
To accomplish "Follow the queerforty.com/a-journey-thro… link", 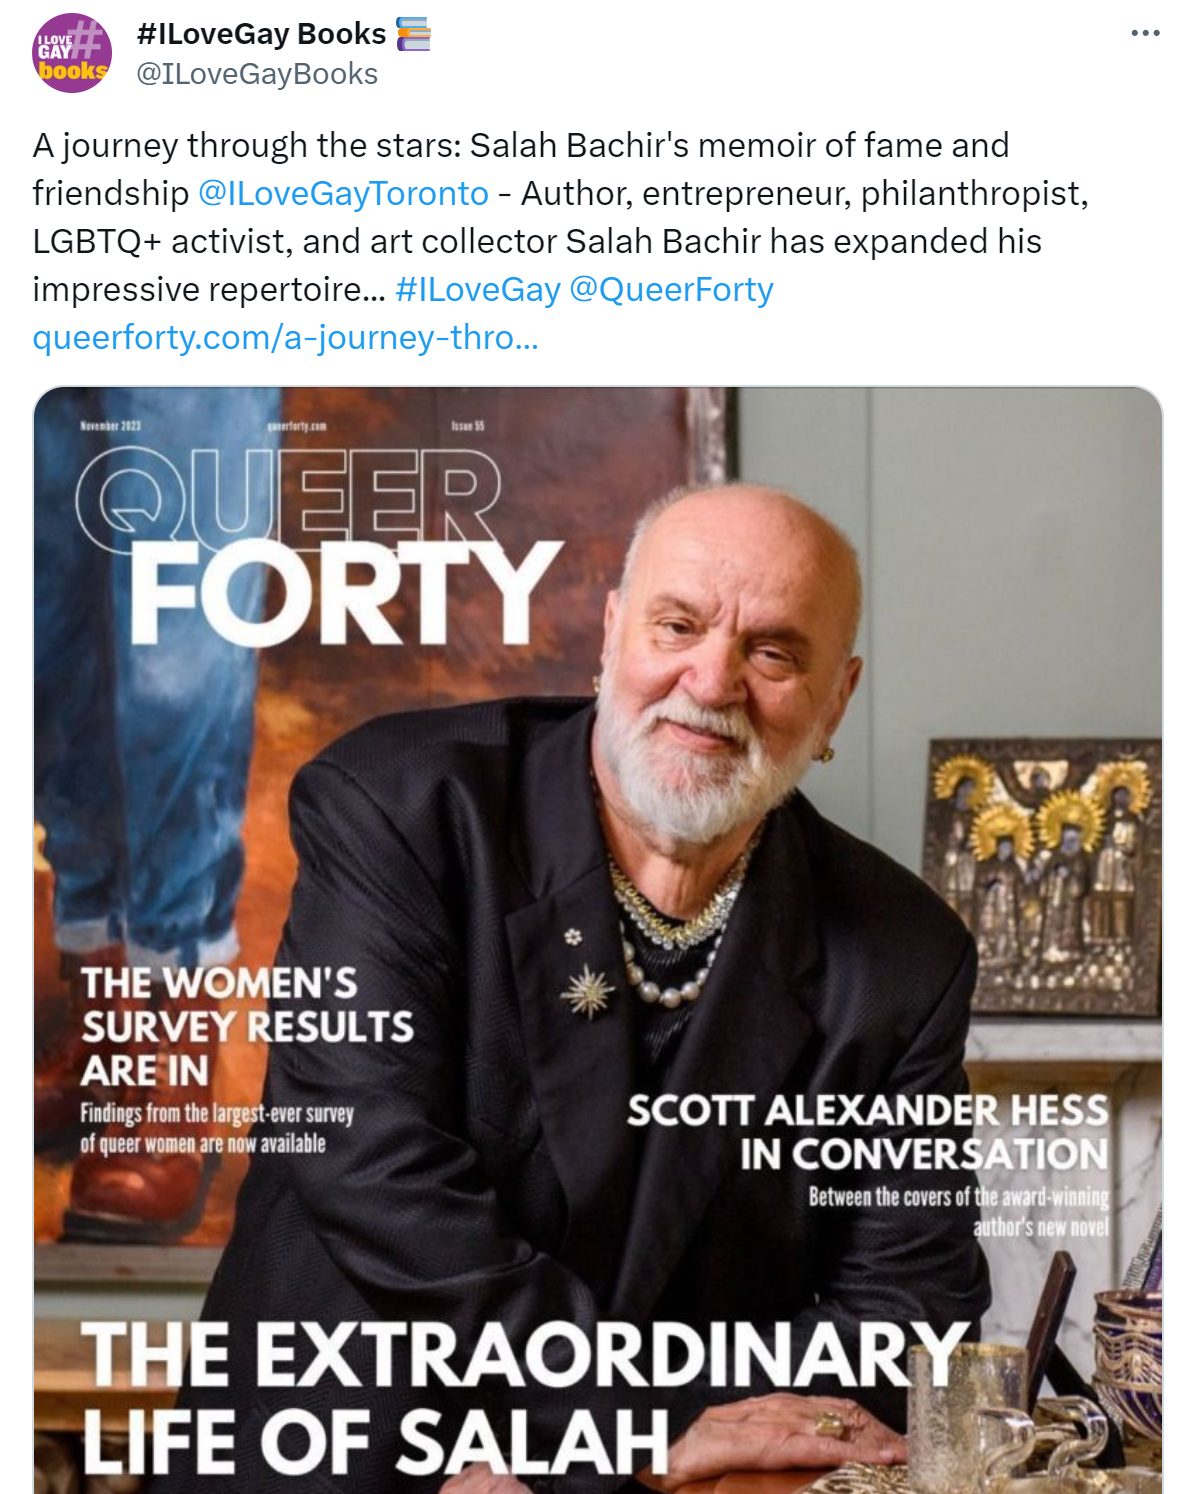I will coord(286,337).
